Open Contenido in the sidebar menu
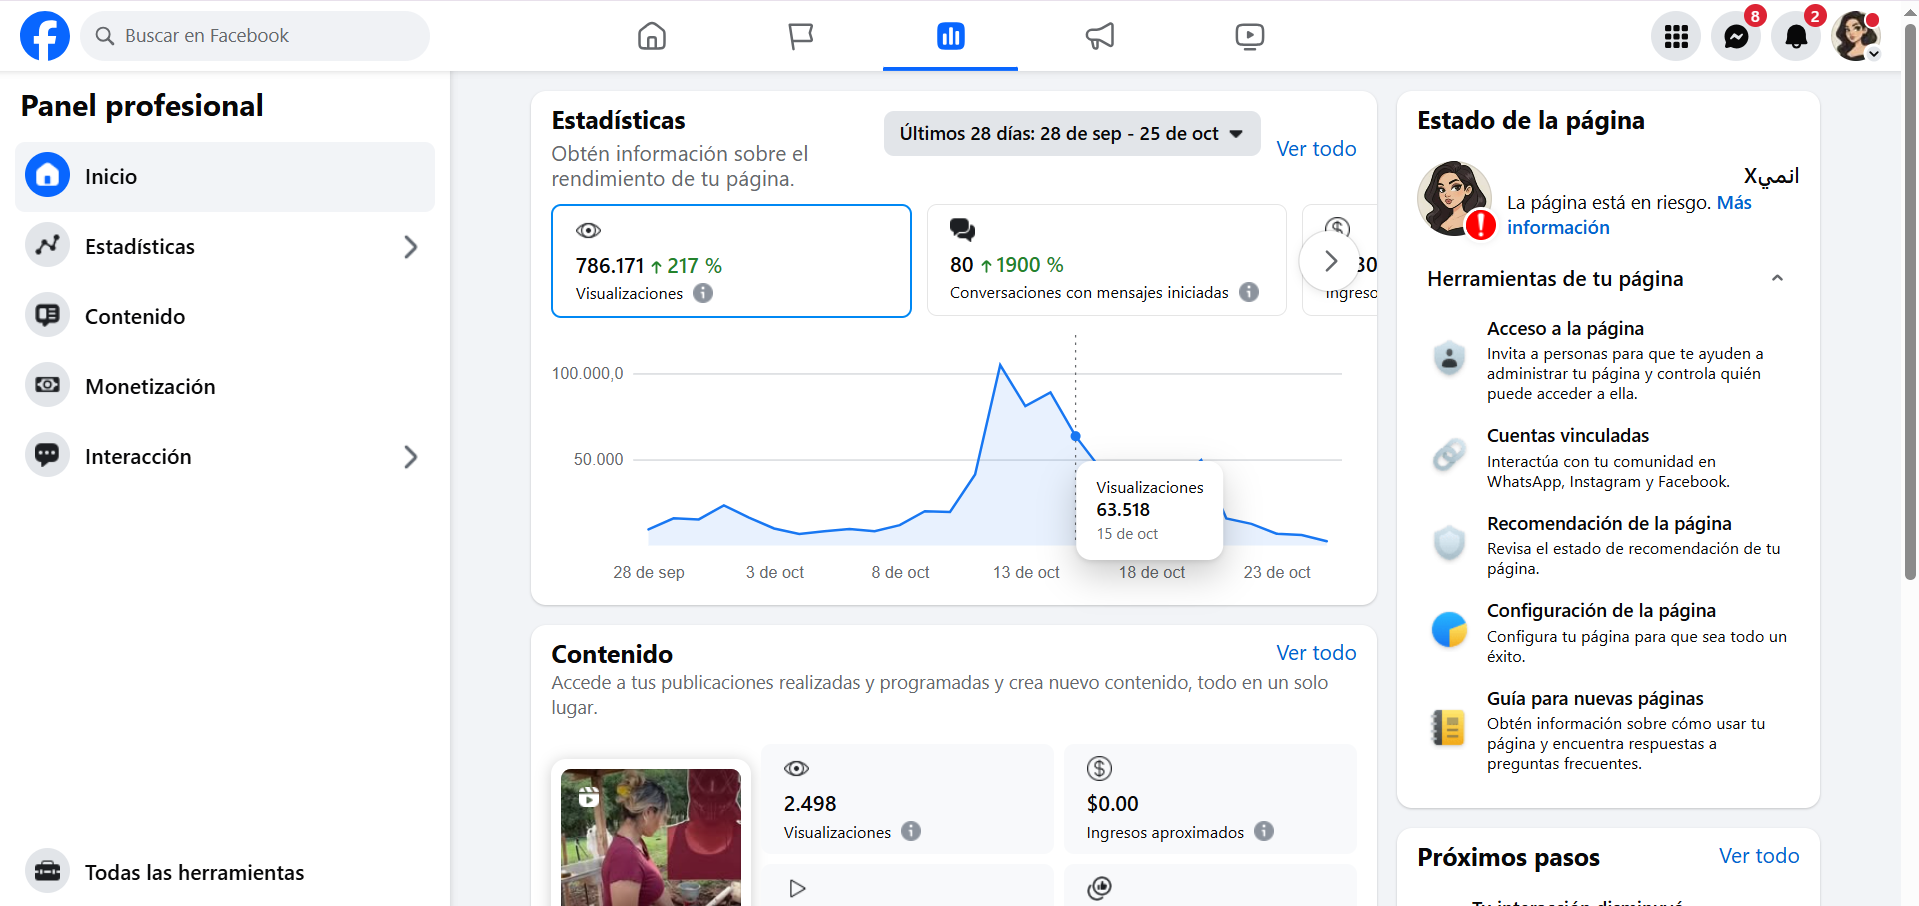Viewport: 1919px width, 906px height. (135, 317)
